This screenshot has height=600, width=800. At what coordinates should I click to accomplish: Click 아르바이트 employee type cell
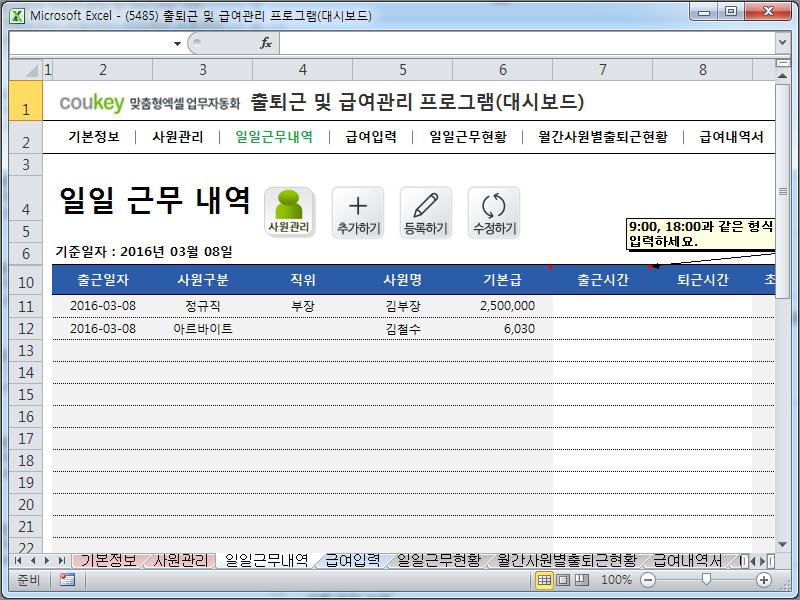coord(203,329)
